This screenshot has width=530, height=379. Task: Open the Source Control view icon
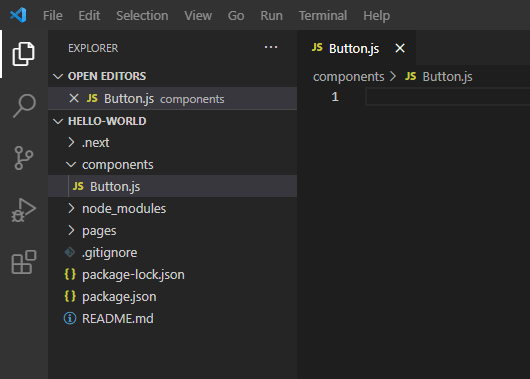pyautogui.click(x=24, y=158)
